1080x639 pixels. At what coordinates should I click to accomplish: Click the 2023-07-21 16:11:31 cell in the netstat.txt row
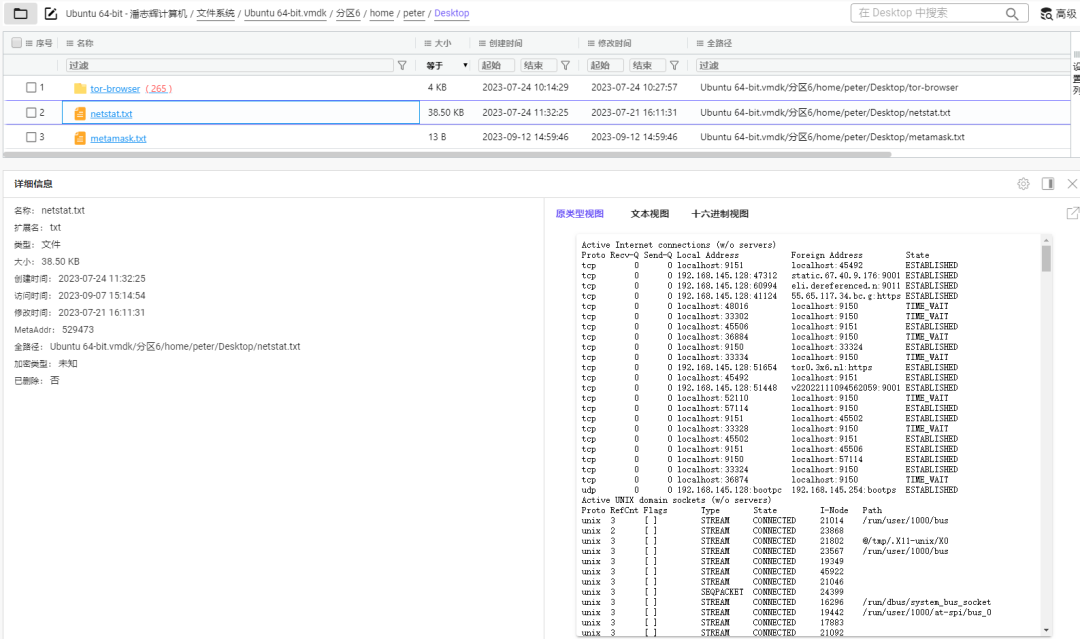coord(634,112)
